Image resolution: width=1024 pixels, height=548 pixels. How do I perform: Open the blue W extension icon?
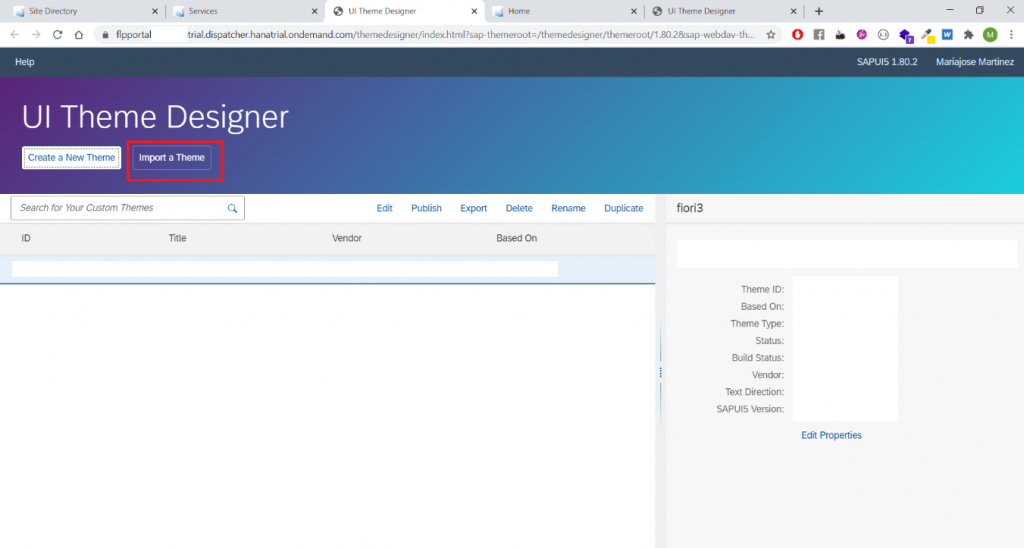point(947,35)
